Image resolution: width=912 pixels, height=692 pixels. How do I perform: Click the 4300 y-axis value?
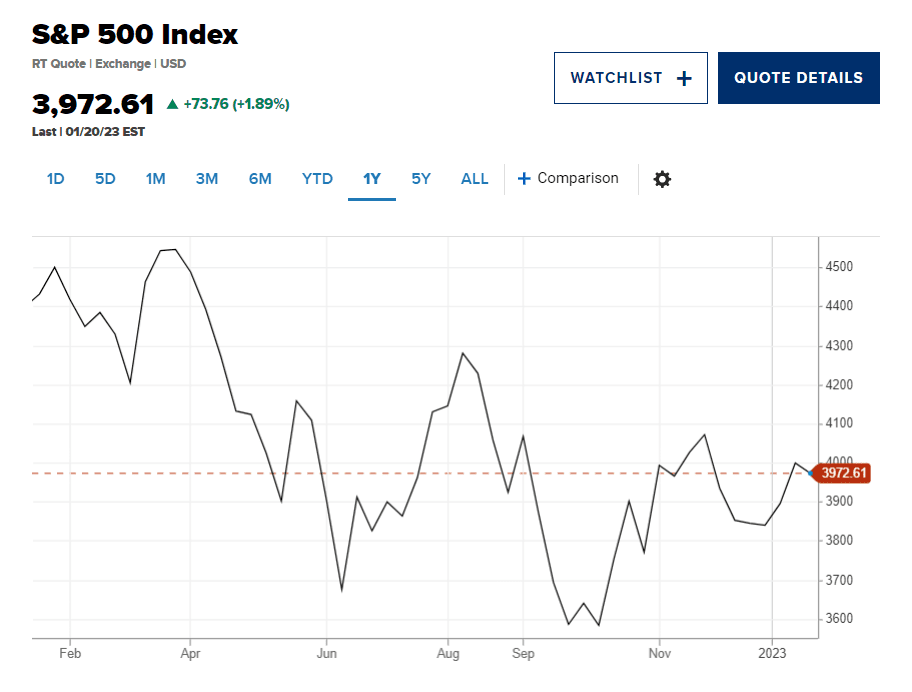point(839,346)
